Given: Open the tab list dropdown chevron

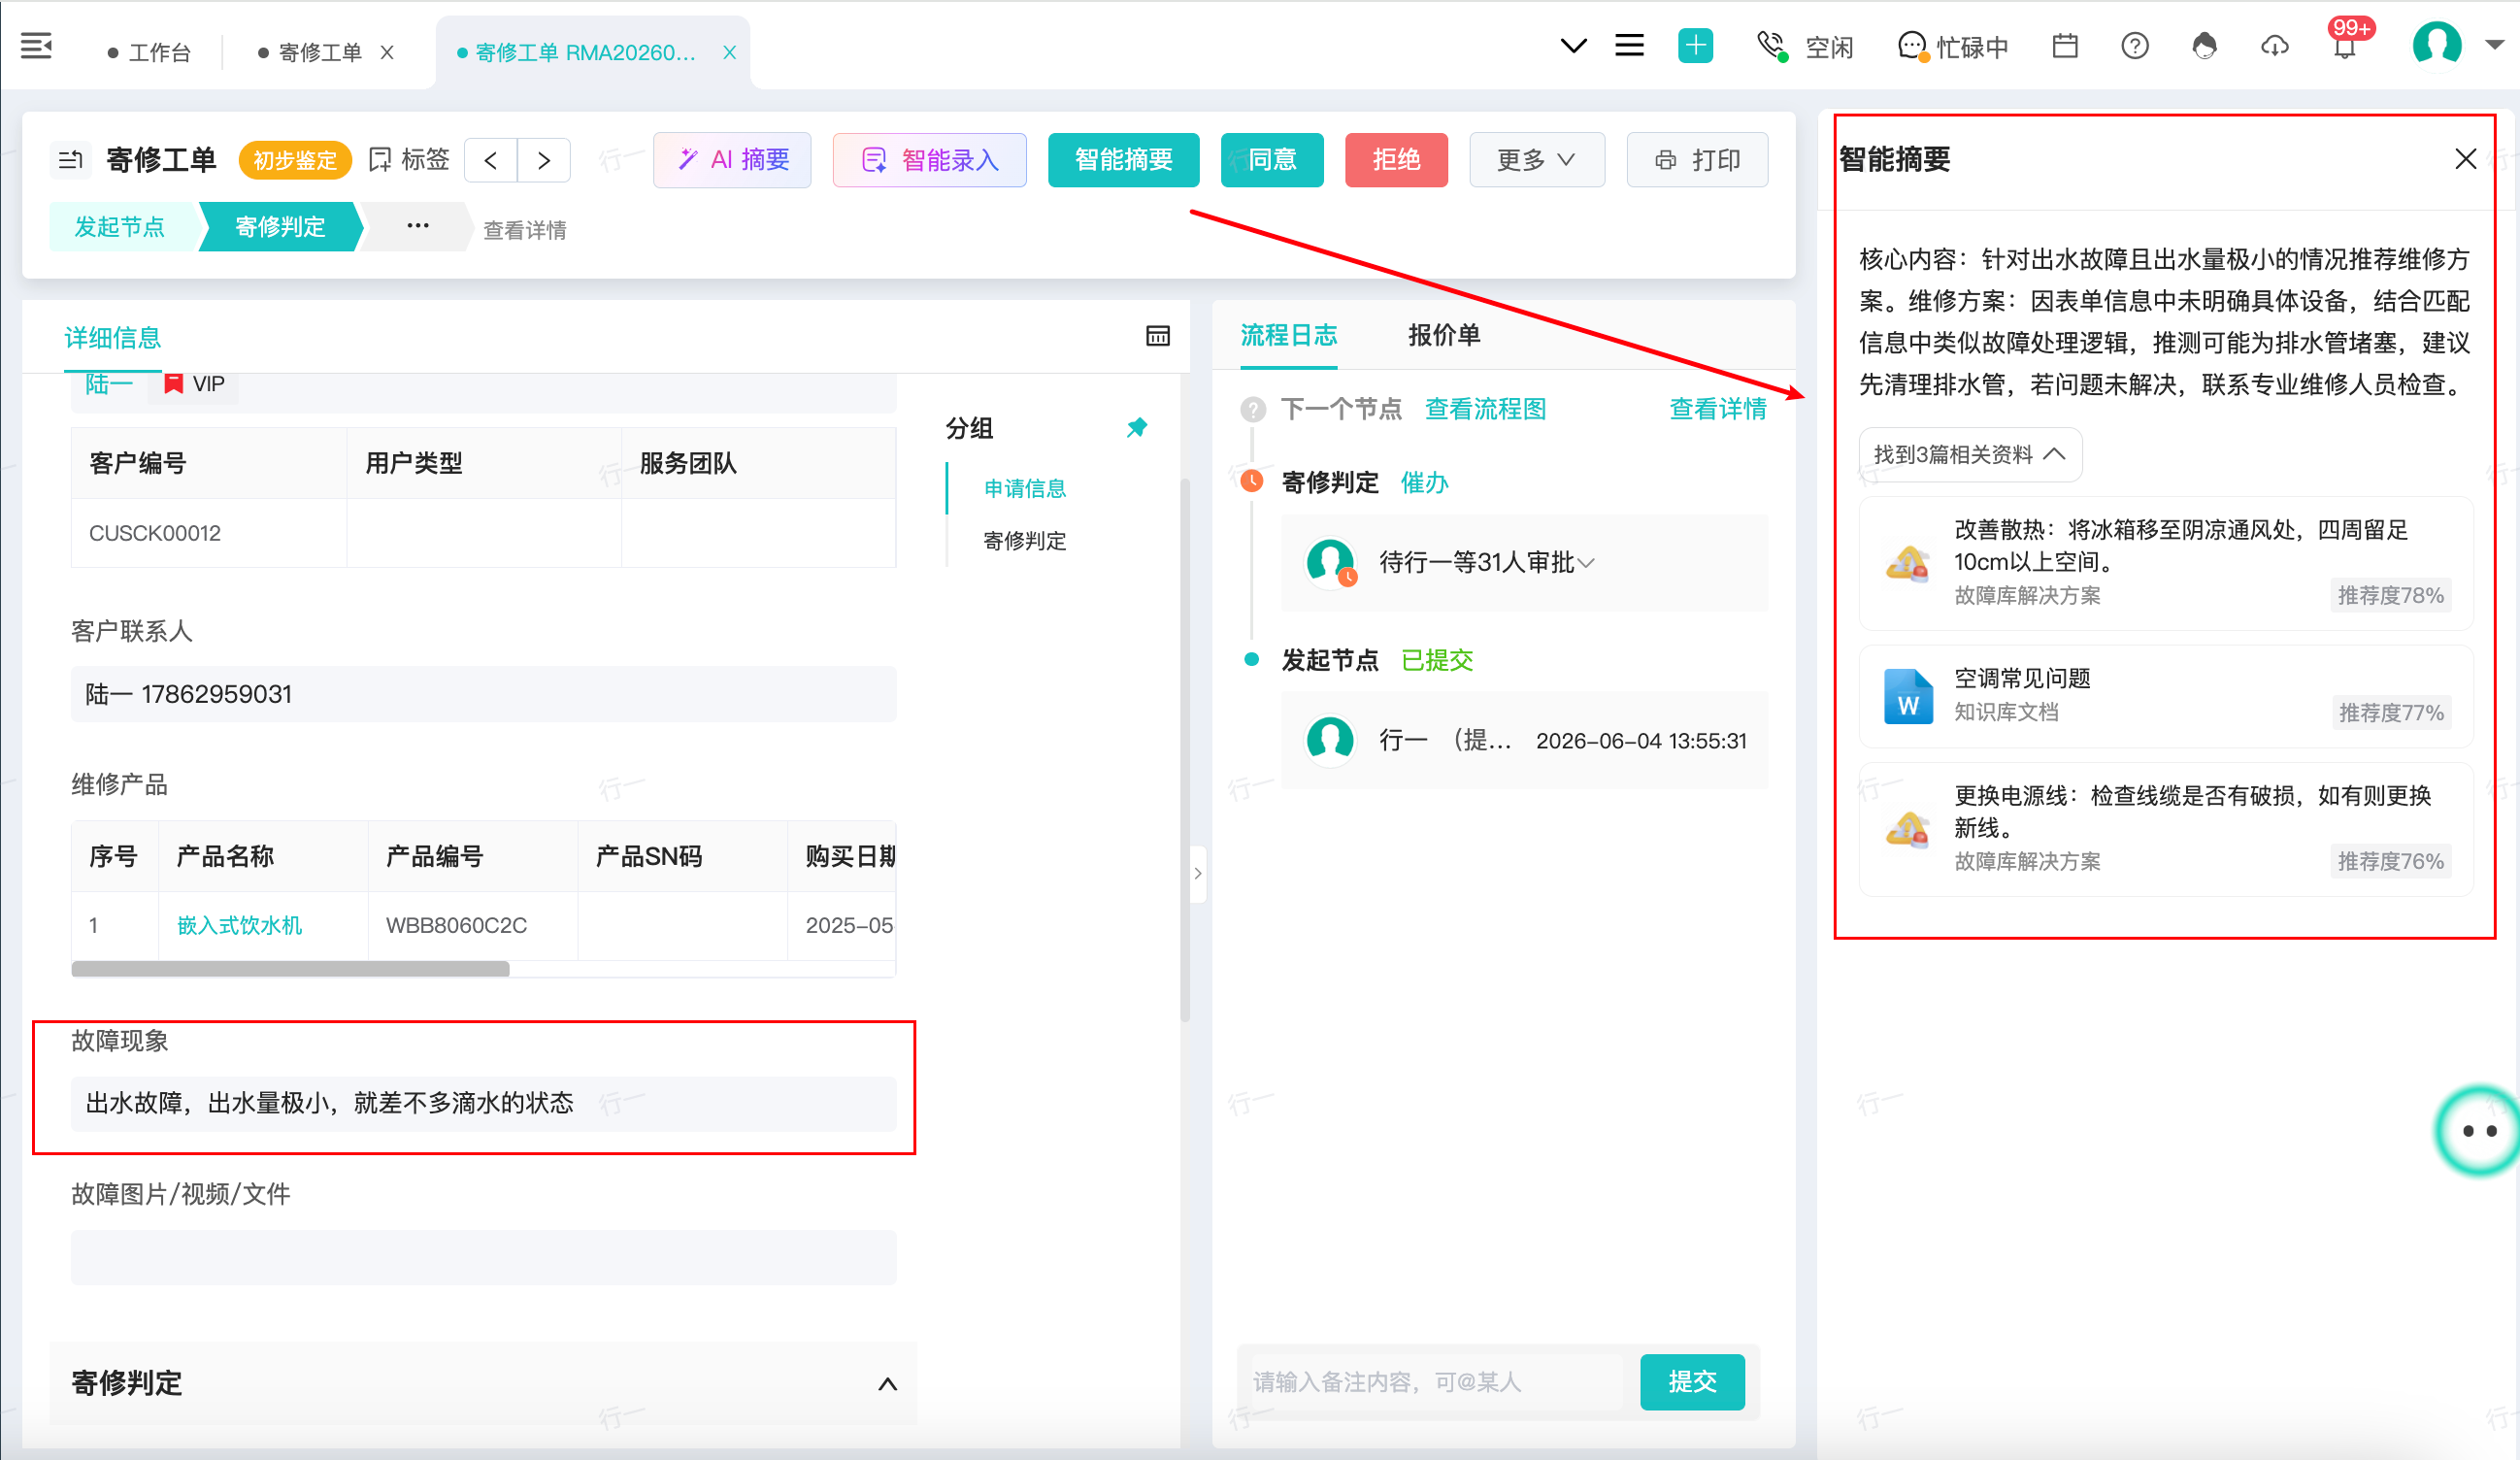Looking at the screenshot, I should [1573, 46].
